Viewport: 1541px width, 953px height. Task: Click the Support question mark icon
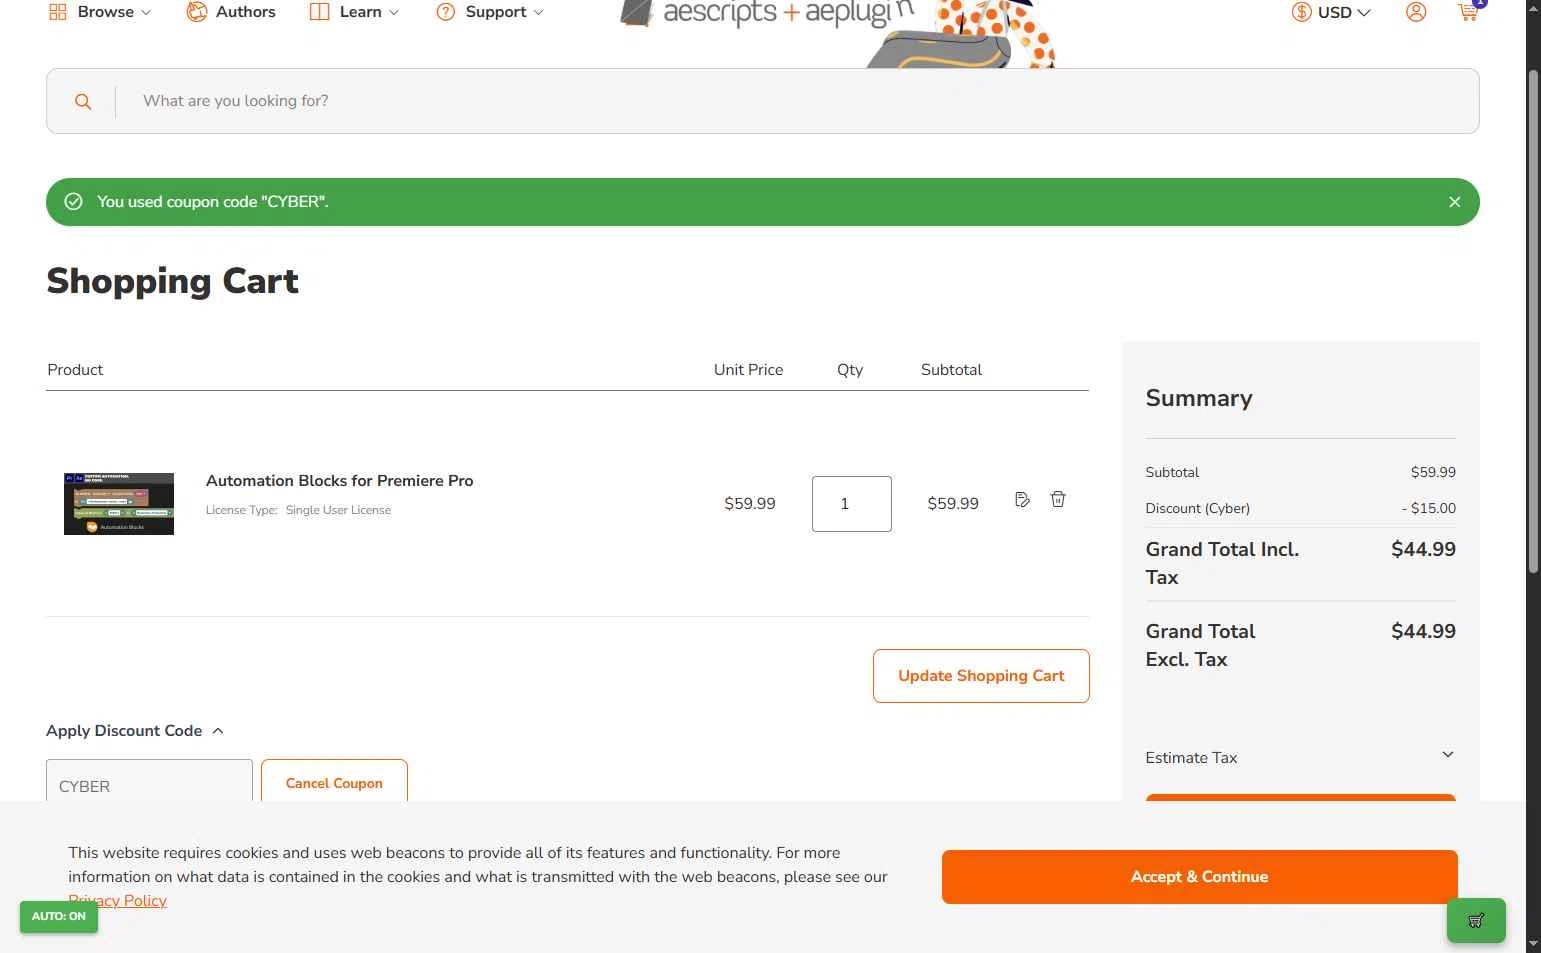446,12
